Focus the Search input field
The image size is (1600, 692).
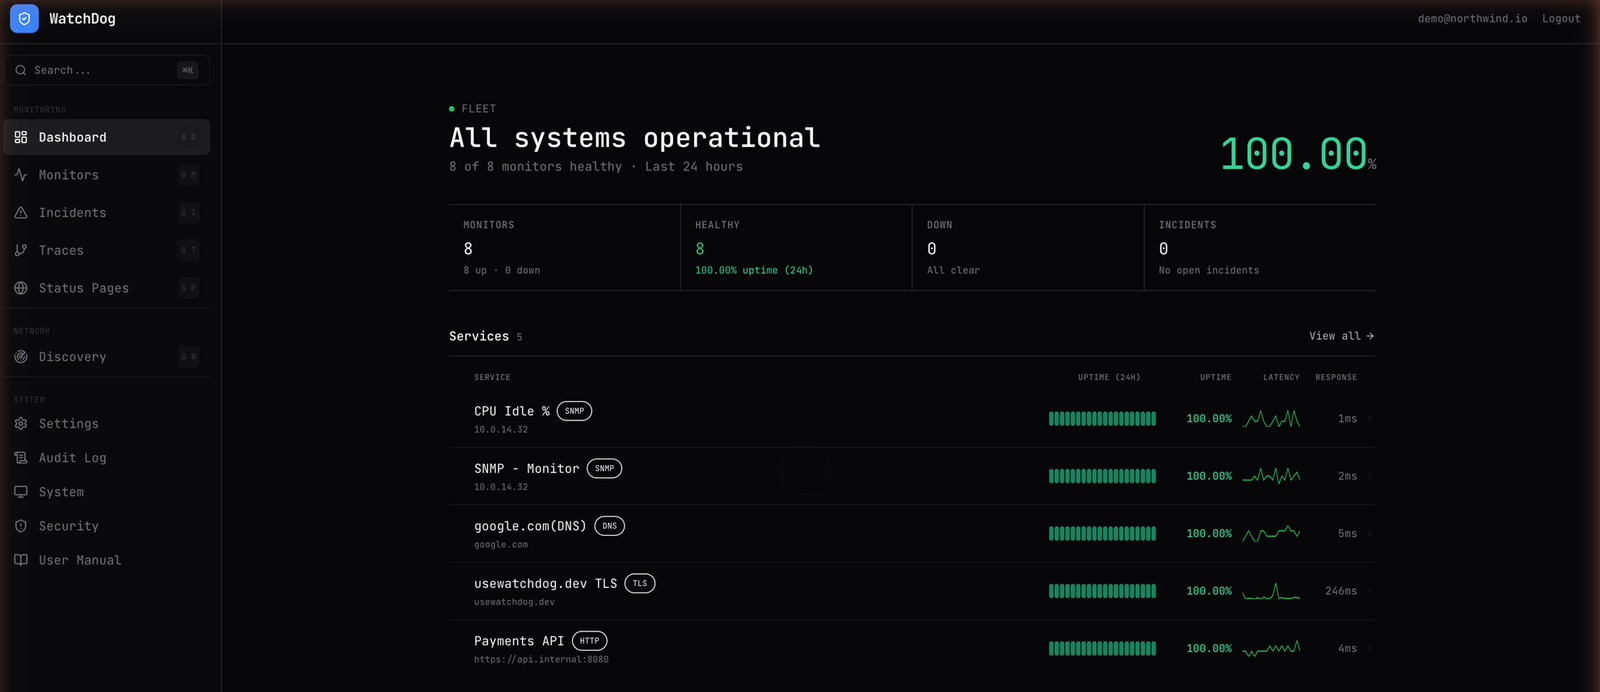point(107,70)
